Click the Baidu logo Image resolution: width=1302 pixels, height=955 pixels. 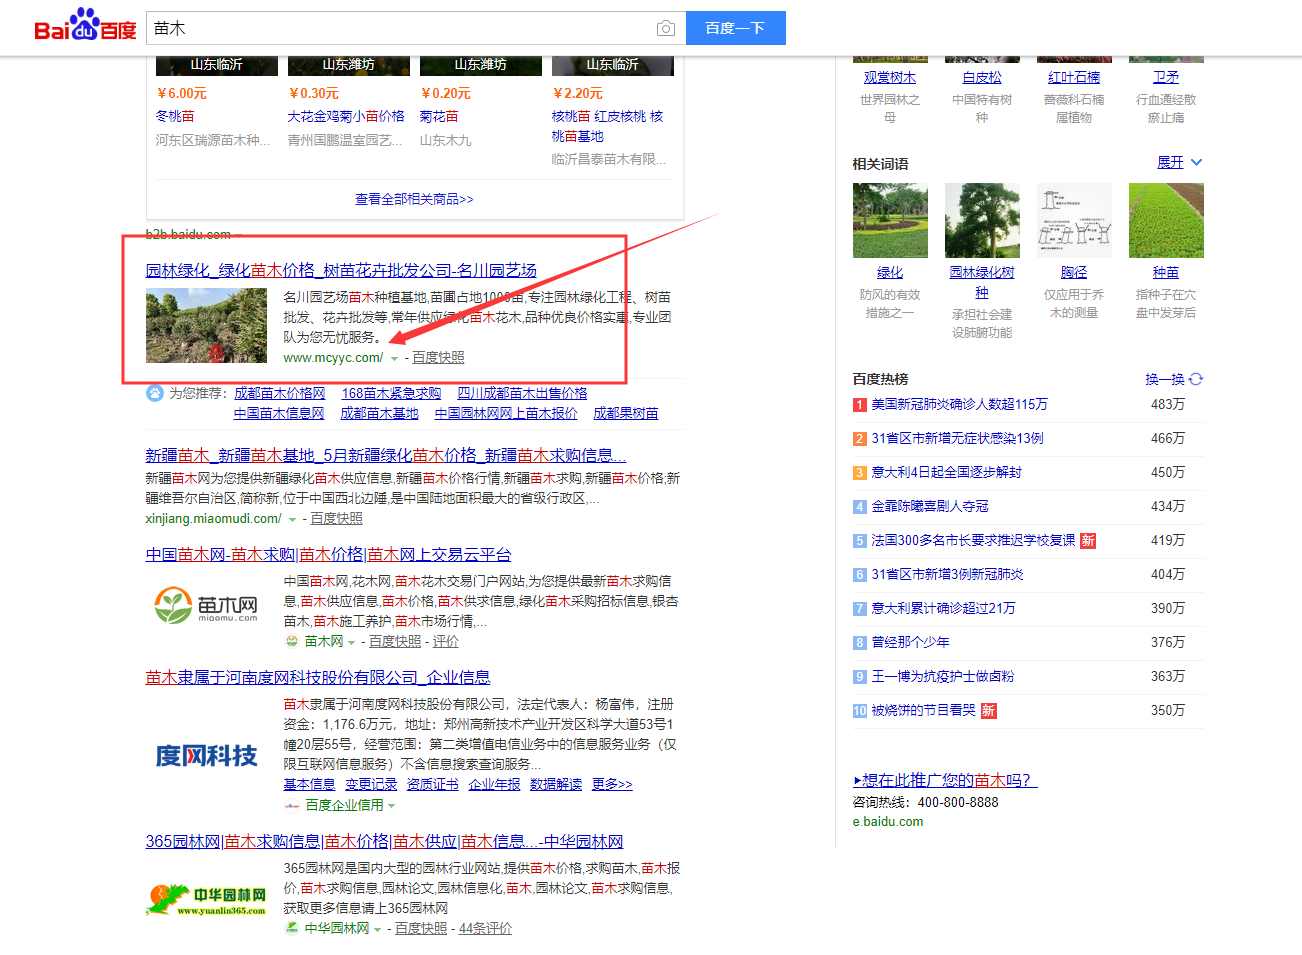85,27
